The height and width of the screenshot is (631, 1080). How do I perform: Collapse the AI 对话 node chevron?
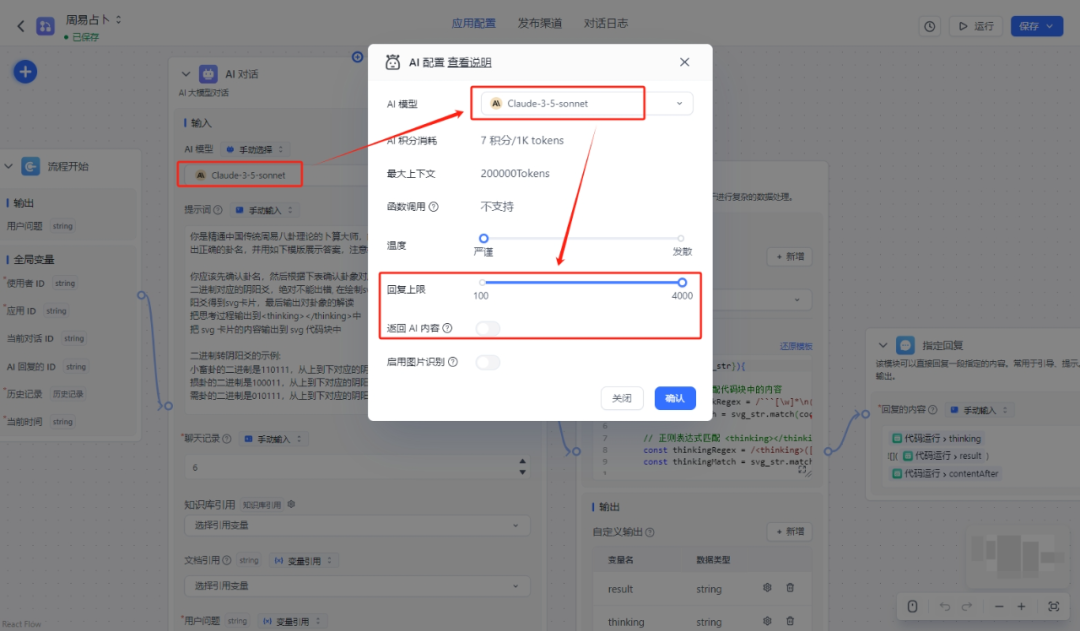point(186,74)
